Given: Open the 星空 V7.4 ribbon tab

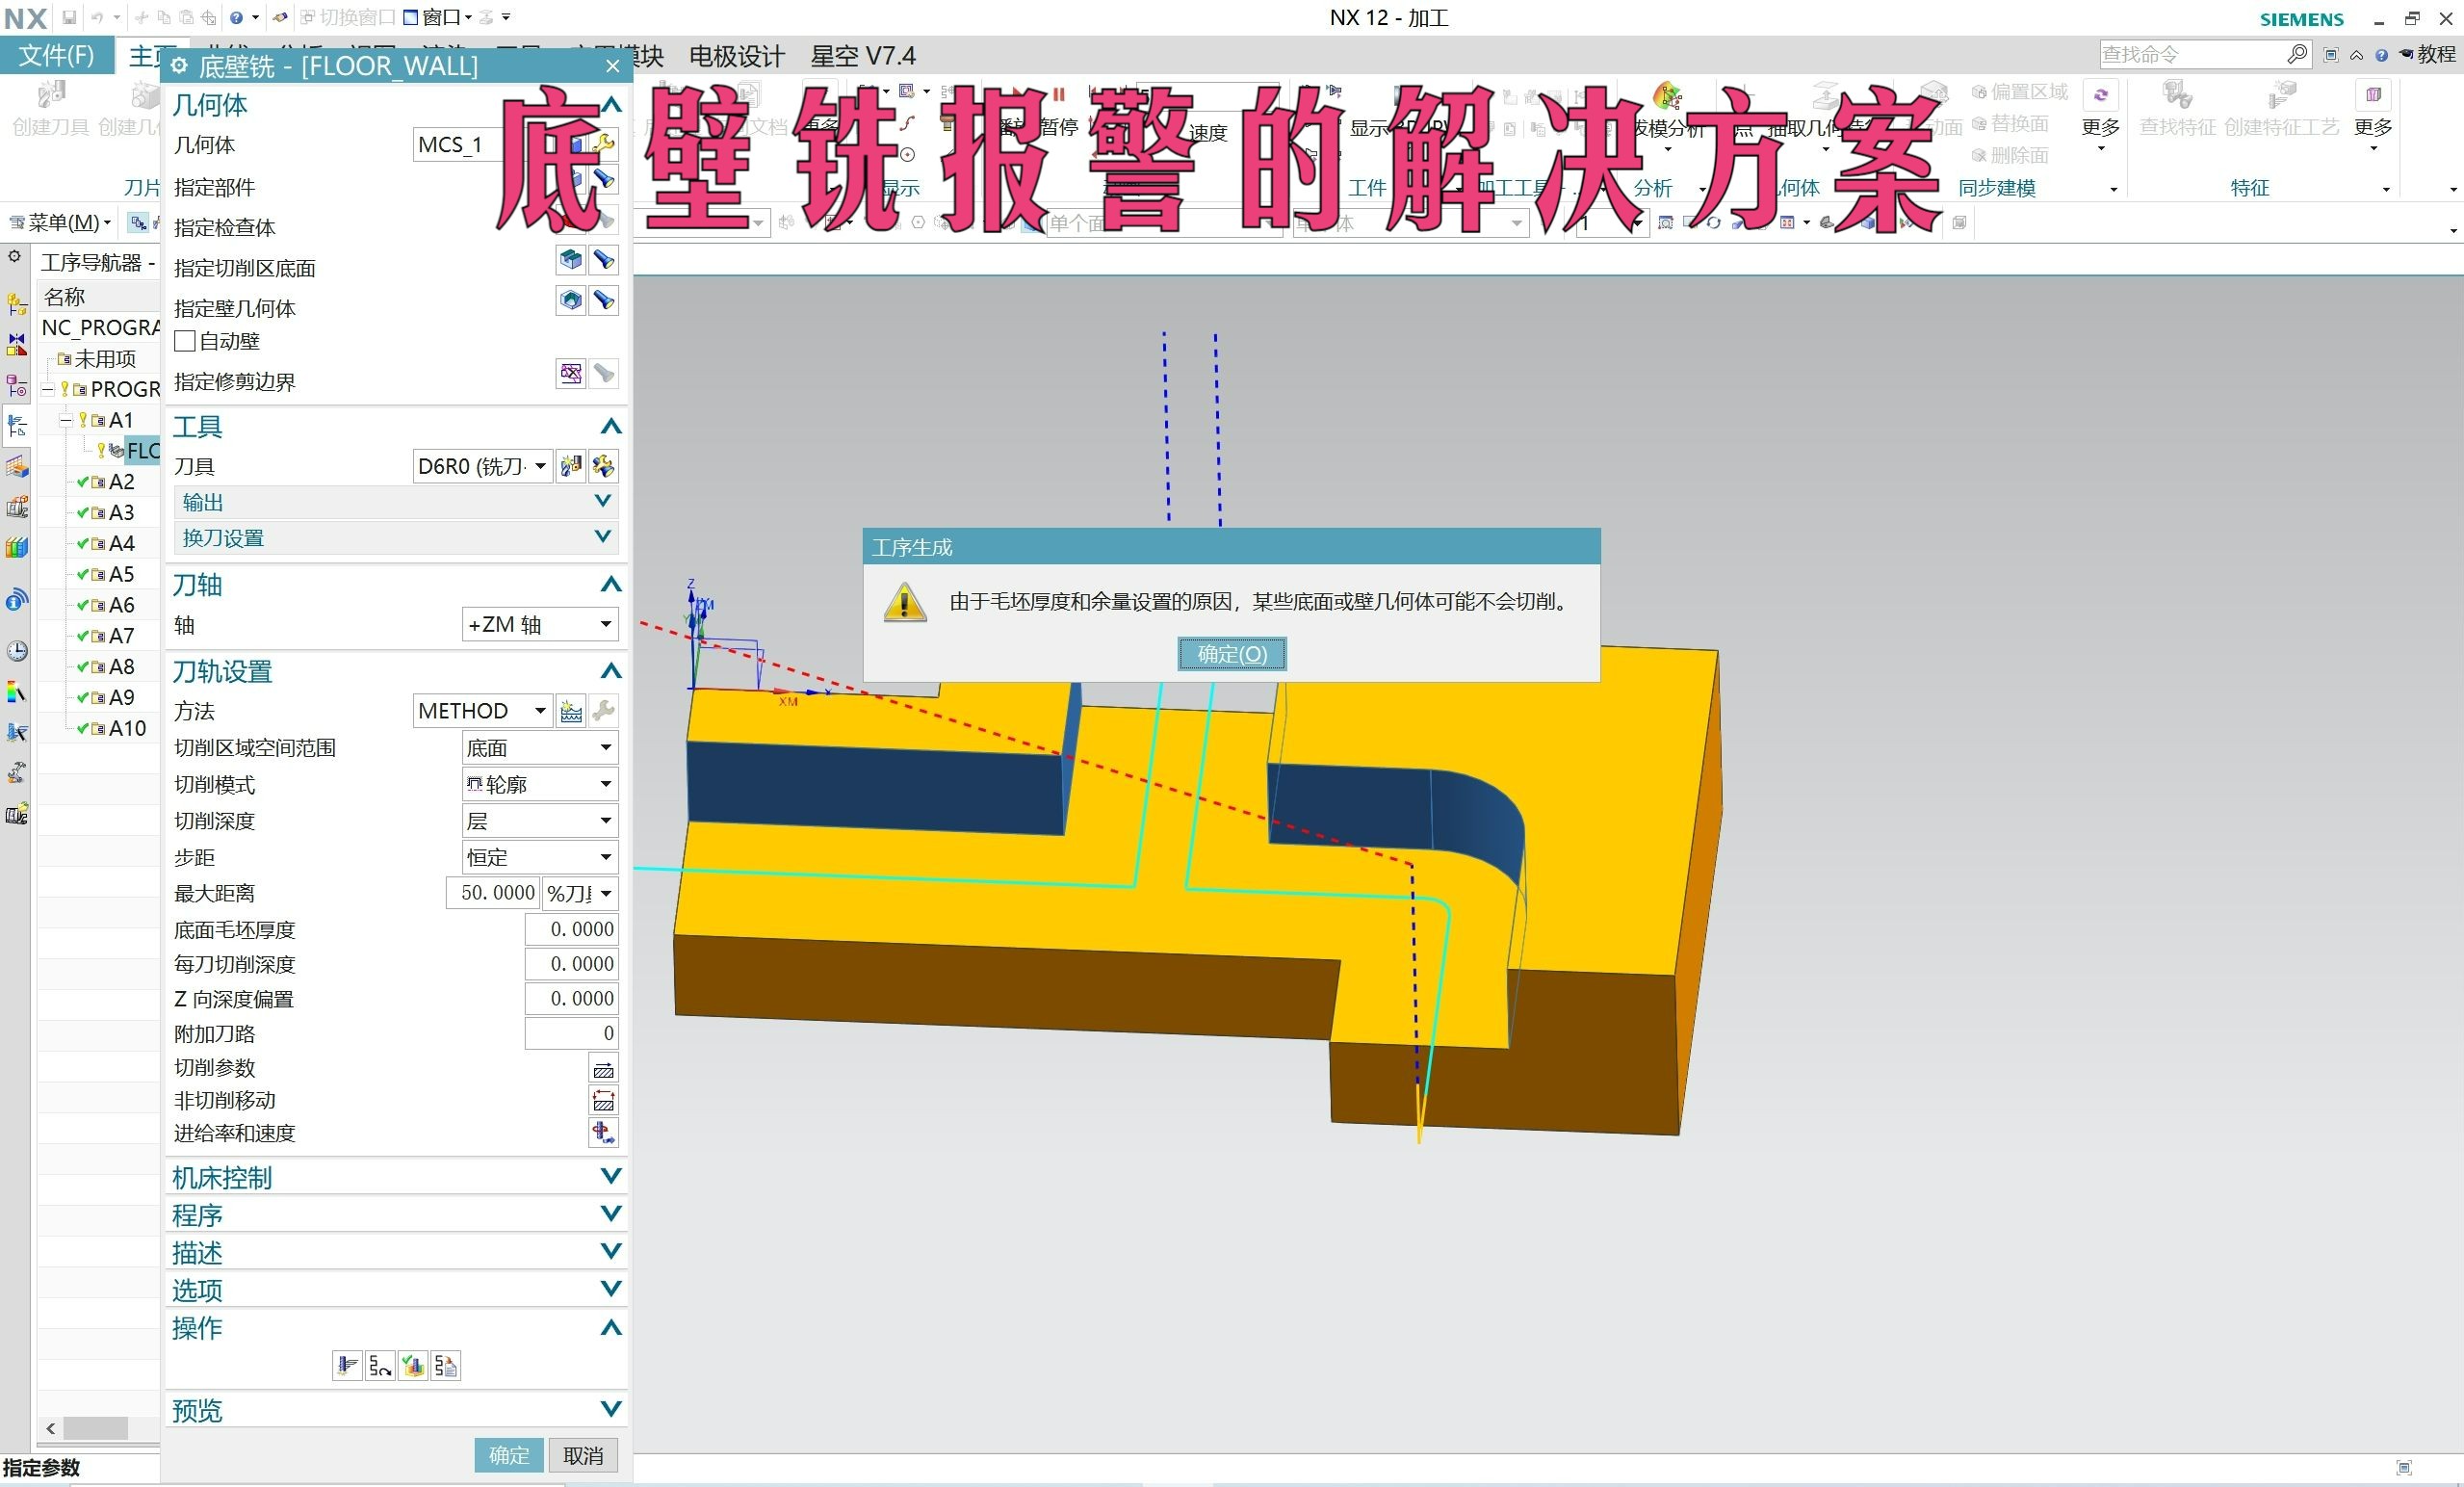Looking at the screenshot, I should pyautogui.click(x=862, y=56).
